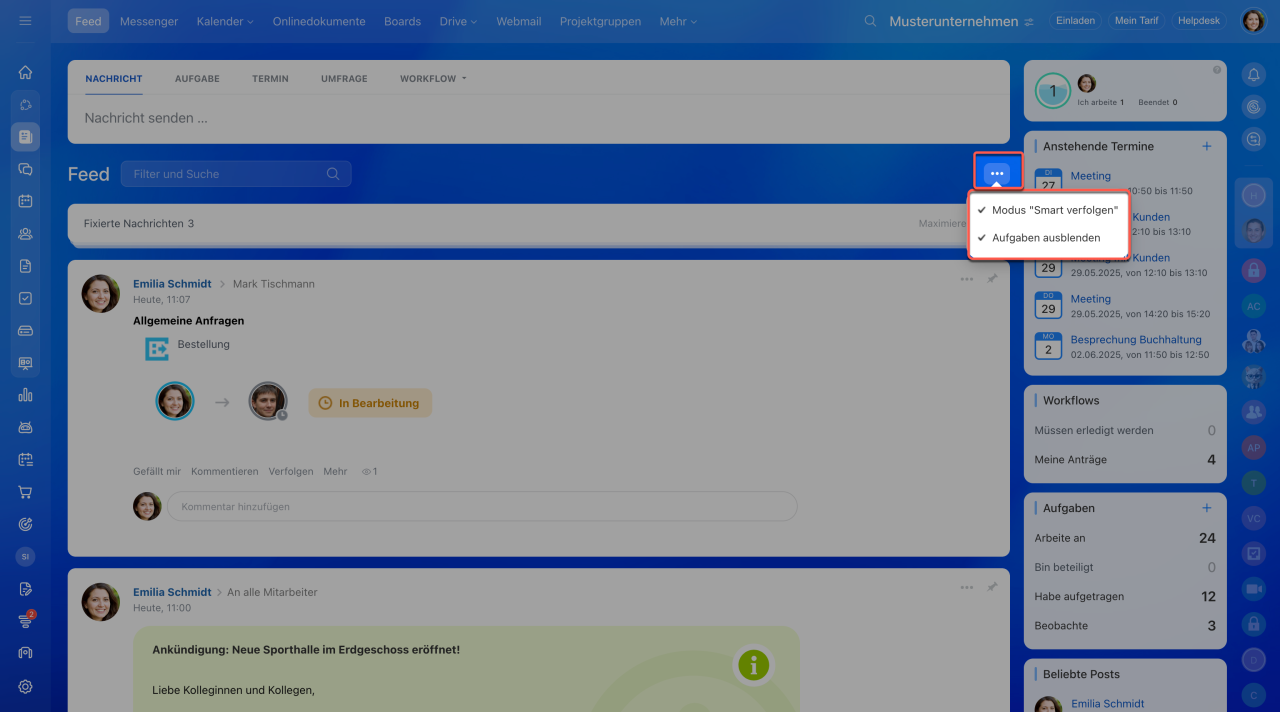The height and width of the screenshot is (712, 1280).
Task: Open the Mehr menu under the Bestellung post
Action: point(335,471)
